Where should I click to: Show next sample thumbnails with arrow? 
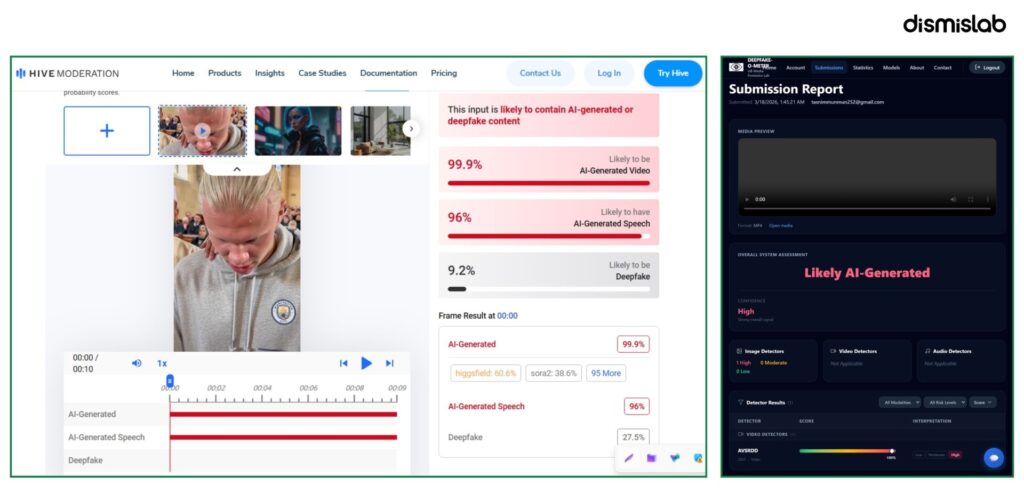pos(411,129)
